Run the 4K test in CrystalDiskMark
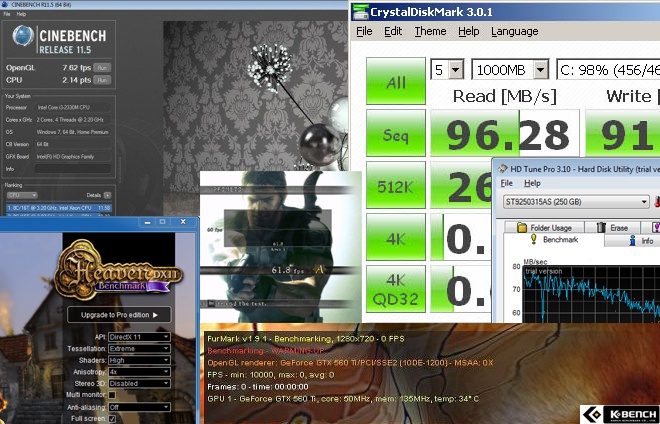The height and width of the screenshot is (424, 660). click(396, 237)
